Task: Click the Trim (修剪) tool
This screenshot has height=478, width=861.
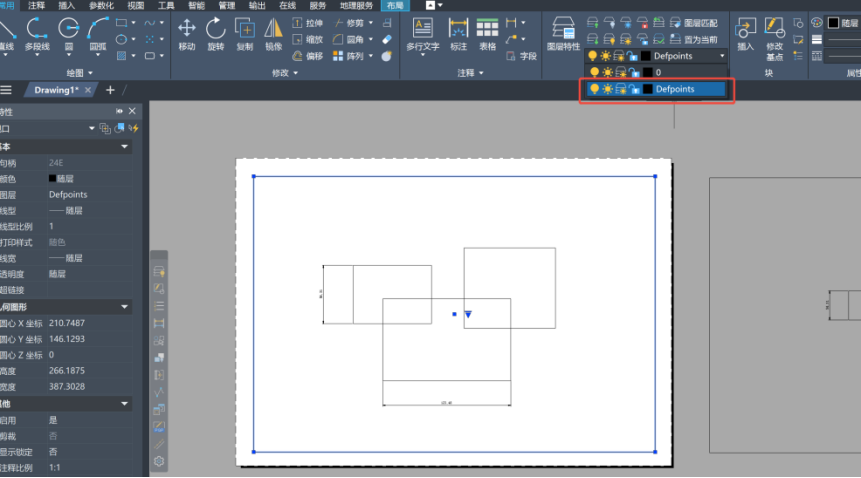Action: 349,23
